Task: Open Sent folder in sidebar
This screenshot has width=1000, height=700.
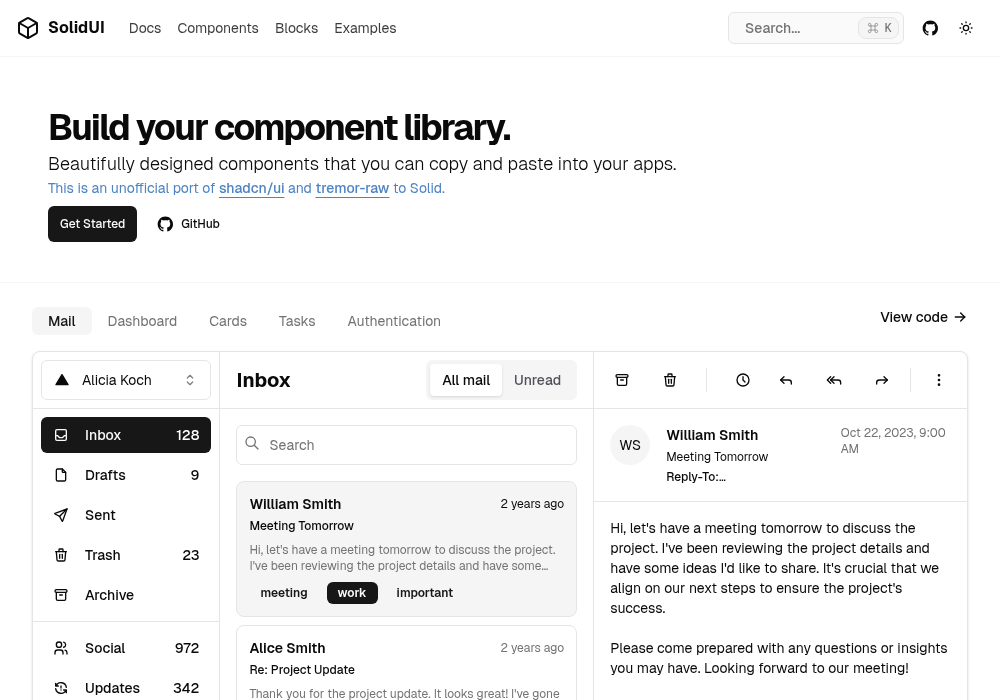Action: 126,514
